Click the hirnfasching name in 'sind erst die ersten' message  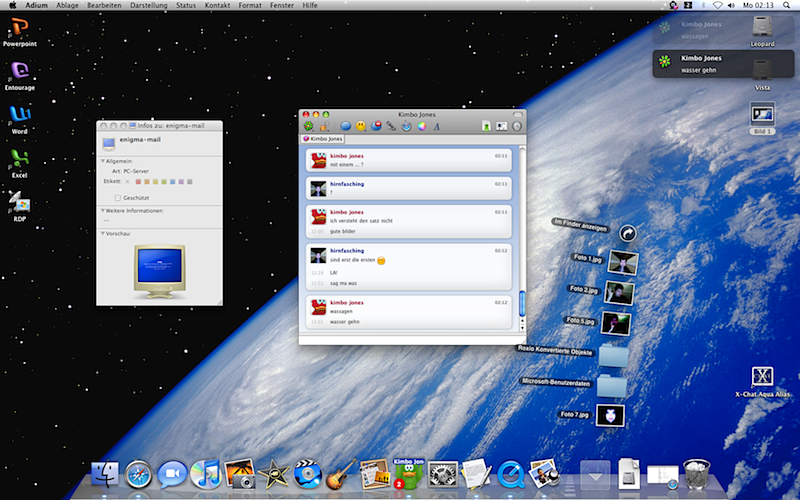[x=347, y=251]
